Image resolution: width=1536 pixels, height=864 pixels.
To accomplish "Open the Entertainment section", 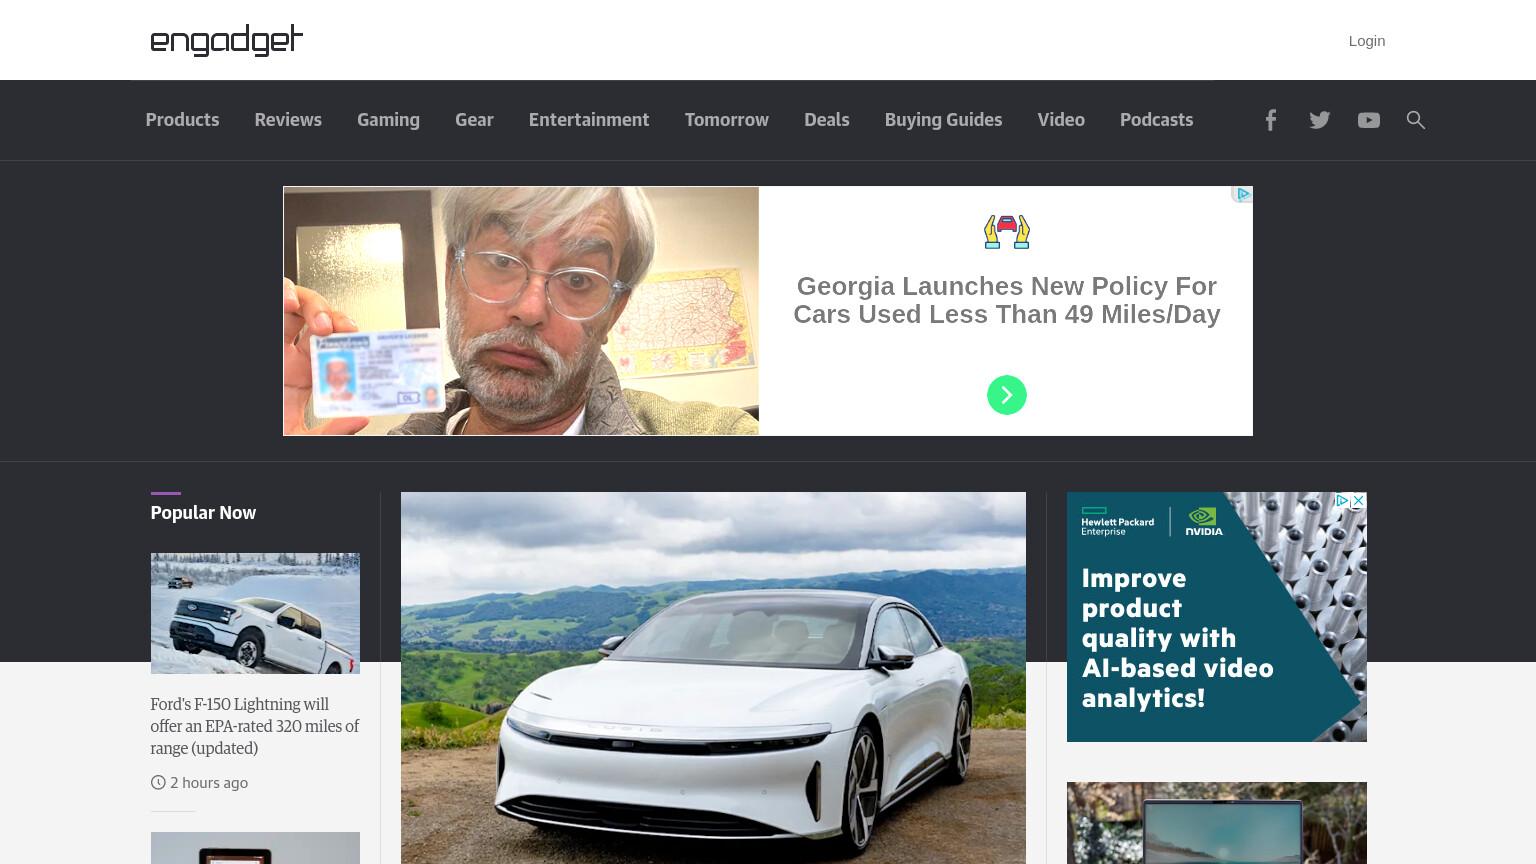I will pos(589,120).
